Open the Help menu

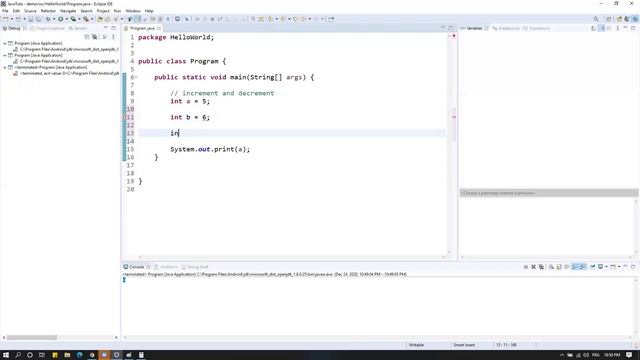coord(149,11)
